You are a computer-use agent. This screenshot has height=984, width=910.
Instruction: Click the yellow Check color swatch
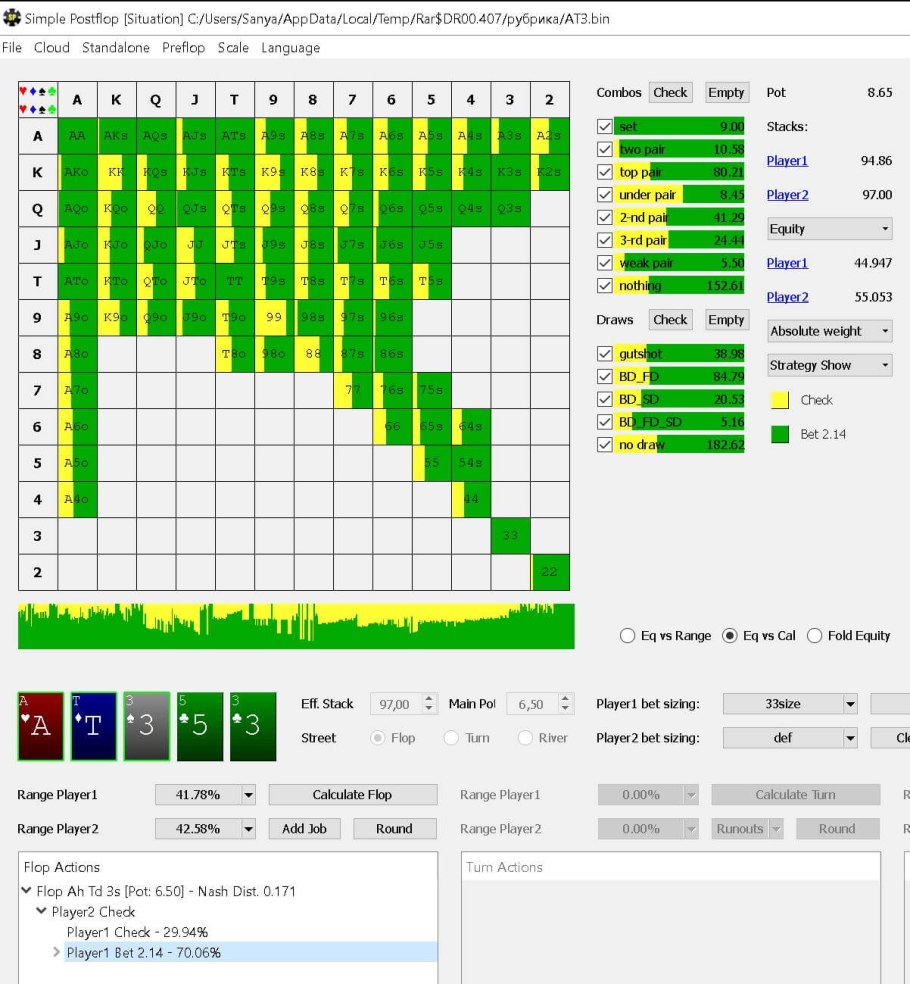tap(780, 400)
